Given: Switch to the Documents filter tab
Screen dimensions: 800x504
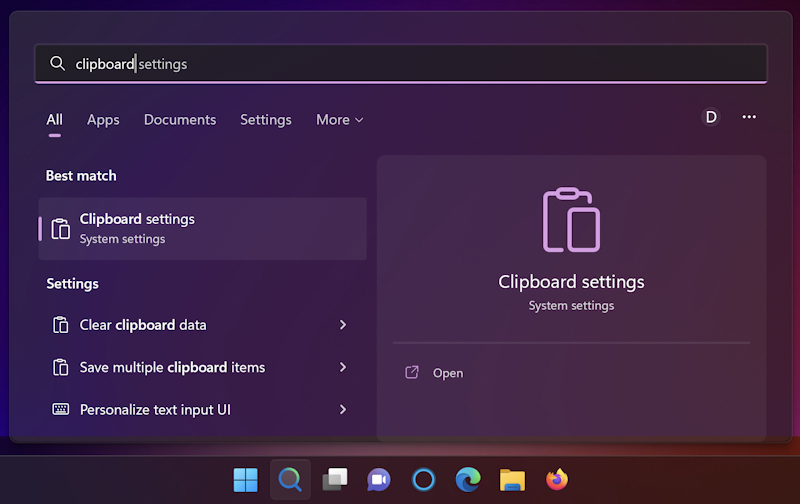Looking at the screenshot, I should [x=180, y=120].
